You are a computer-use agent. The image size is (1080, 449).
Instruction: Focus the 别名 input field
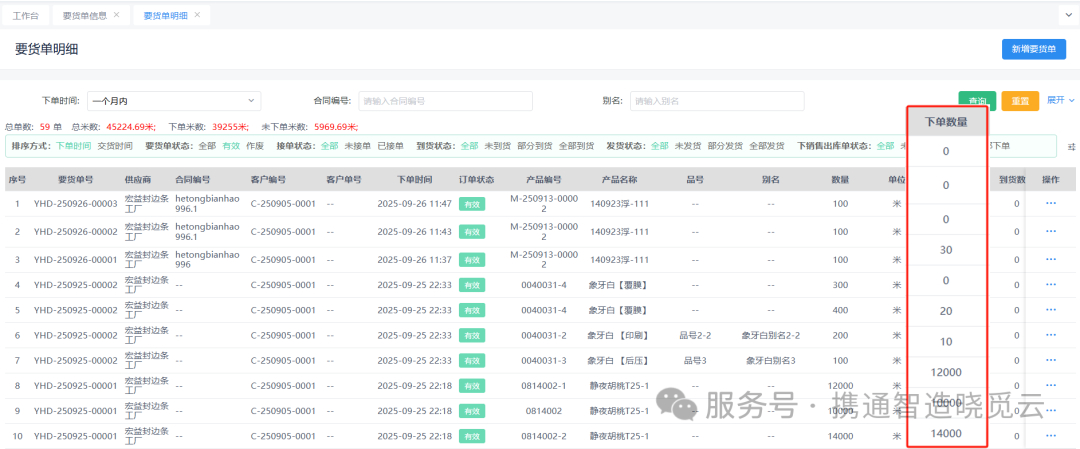[x=717, y=101]
